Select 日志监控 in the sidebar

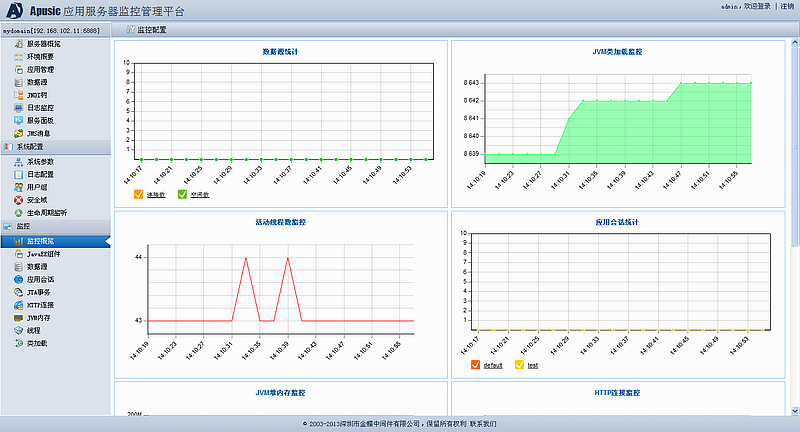point(40,108)
